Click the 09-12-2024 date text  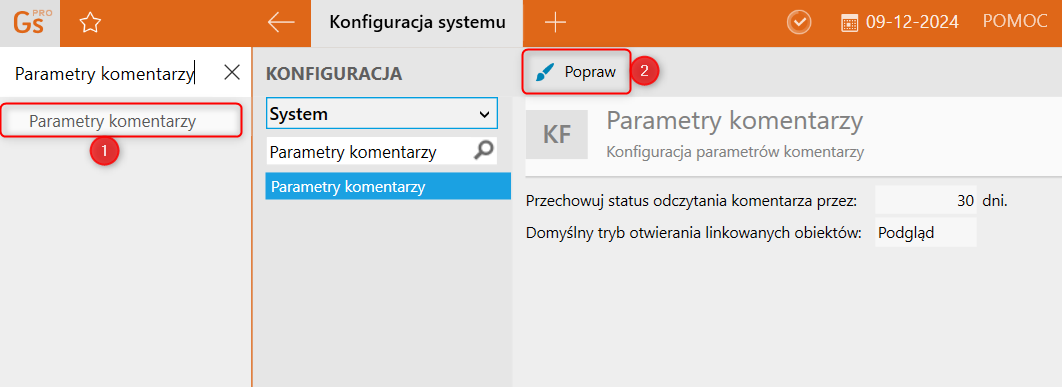point(912,22)
